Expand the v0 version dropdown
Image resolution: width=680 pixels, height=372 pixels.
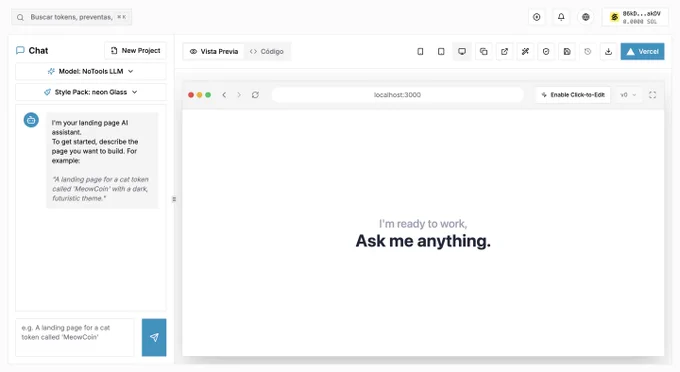coord(628,95)
